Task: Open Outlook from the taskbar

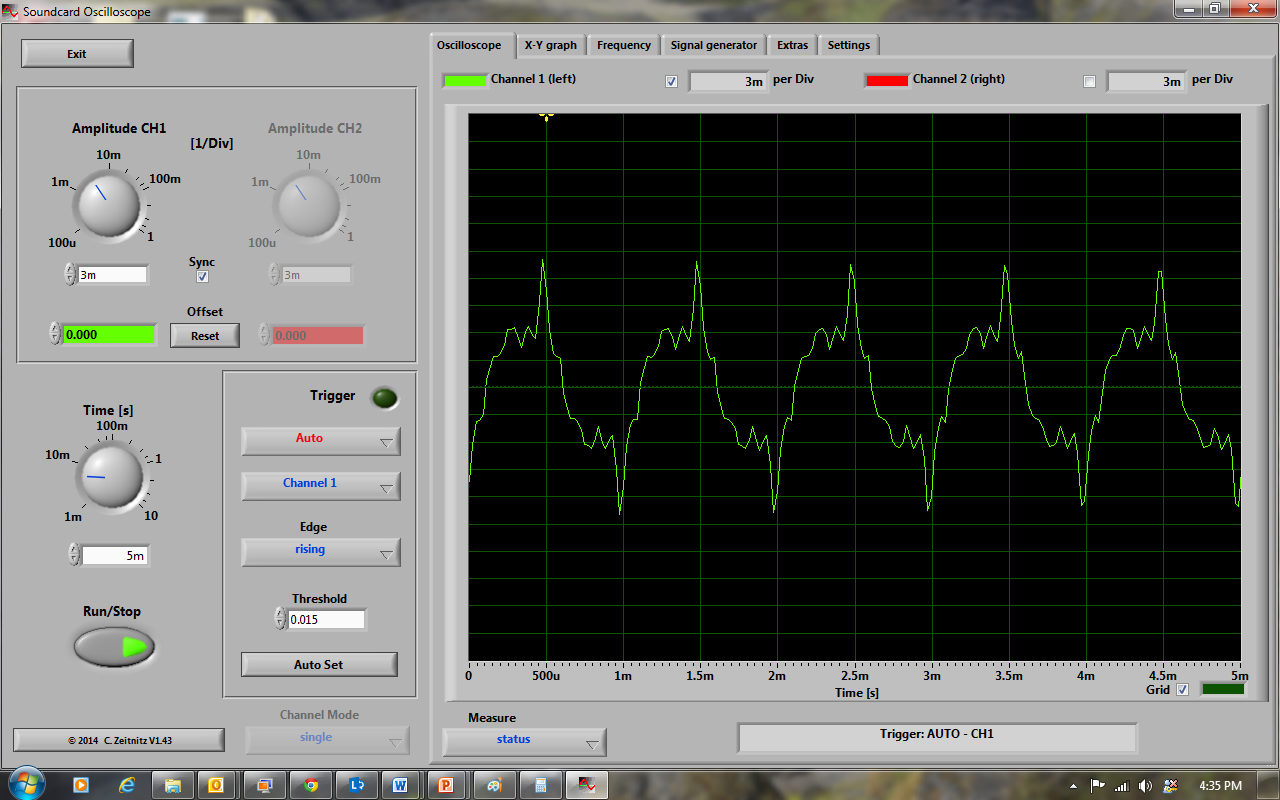Action: (218, 785)
